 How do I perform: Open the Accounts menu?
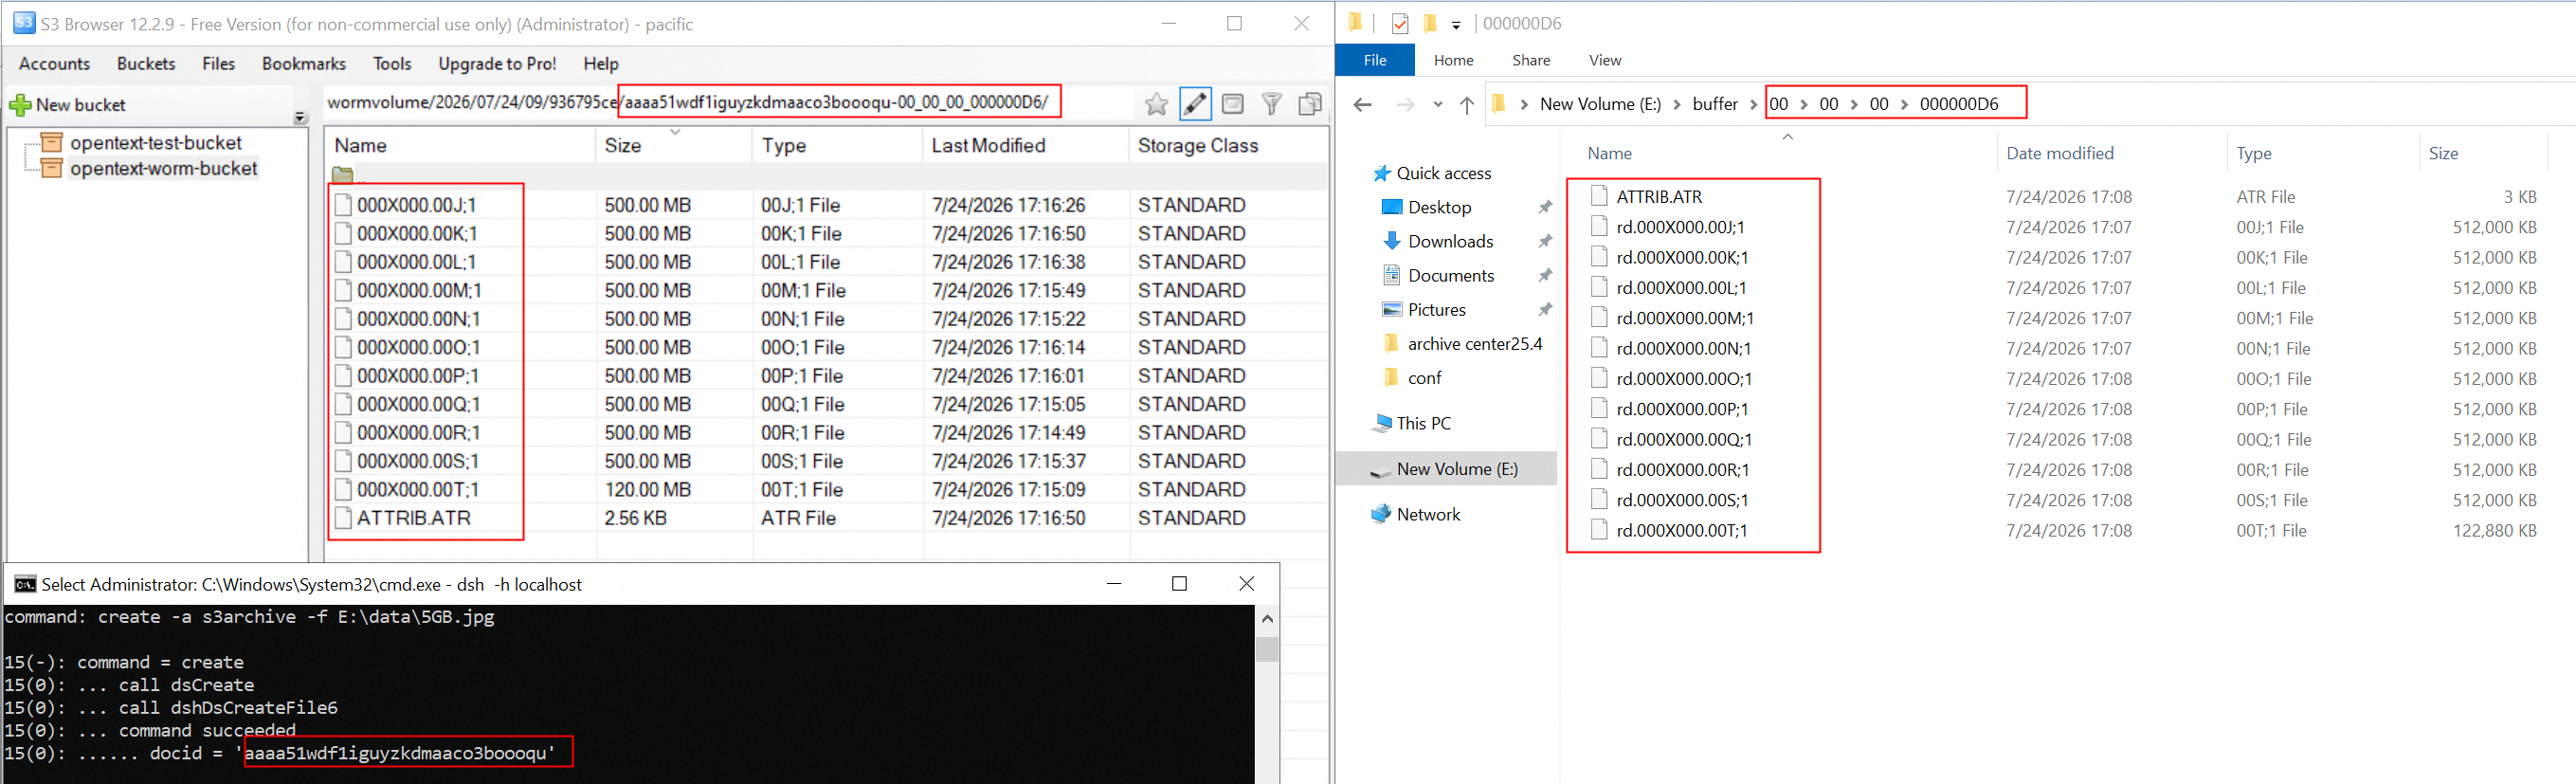point(55,64)
